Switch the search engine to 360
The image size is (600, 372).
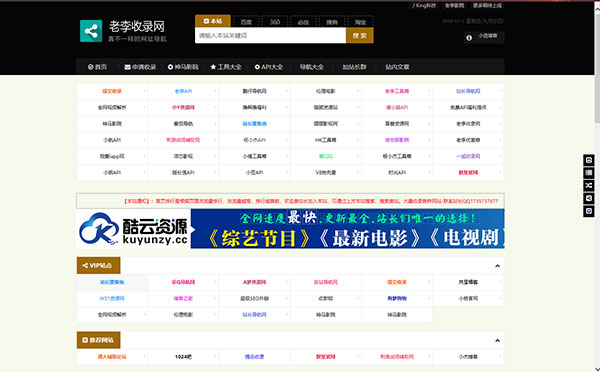click(275, 22)
